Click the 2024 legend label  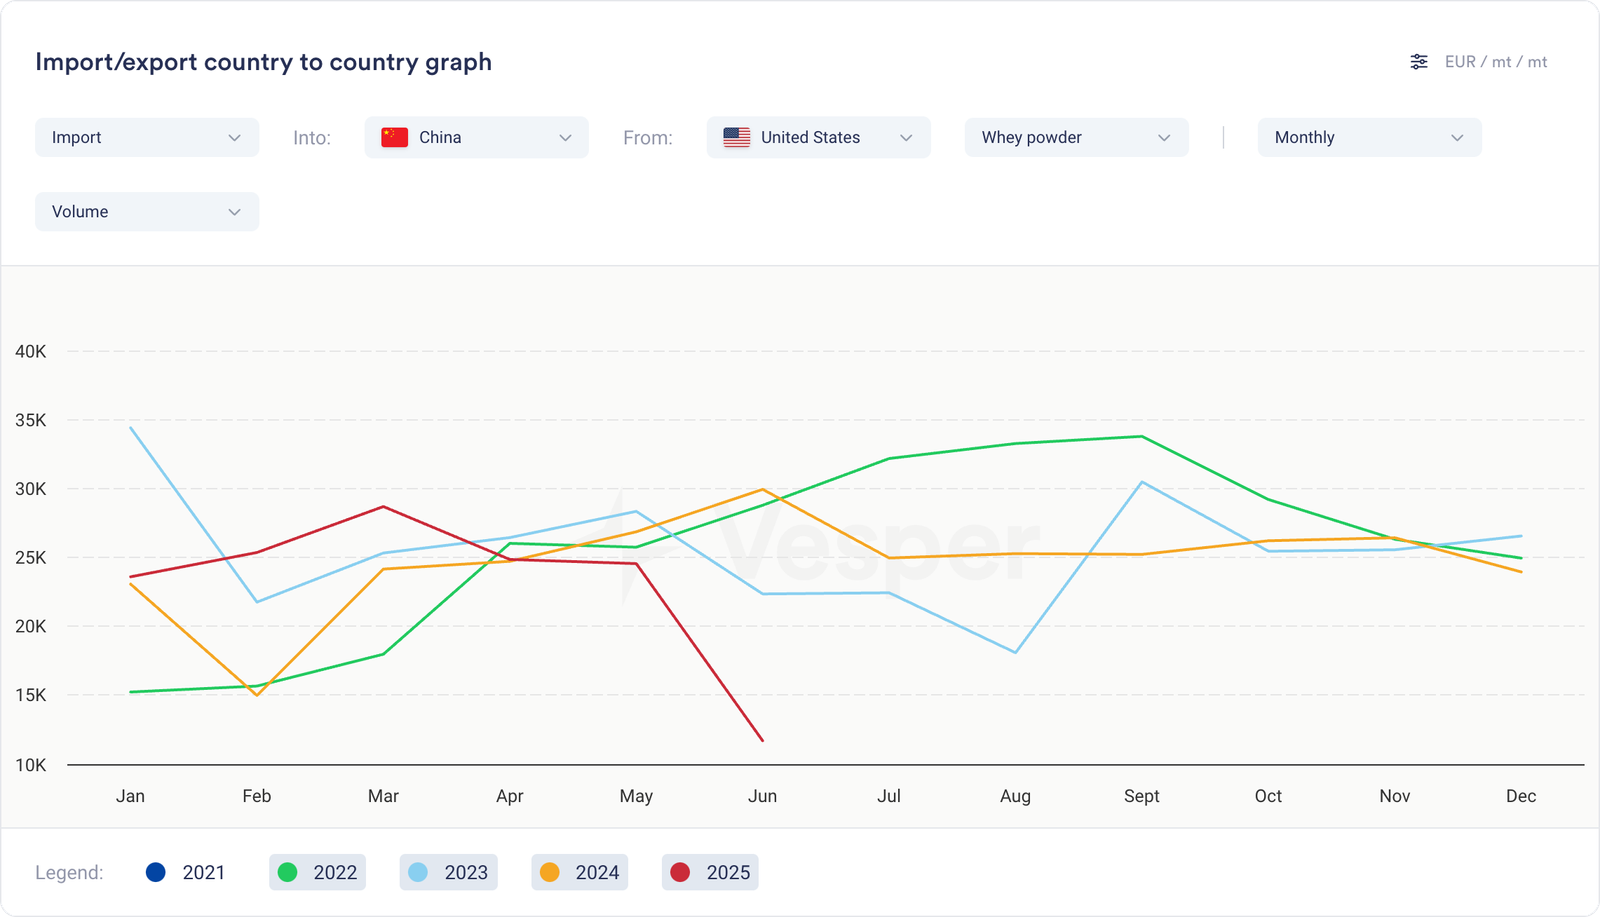pos(597,872)
